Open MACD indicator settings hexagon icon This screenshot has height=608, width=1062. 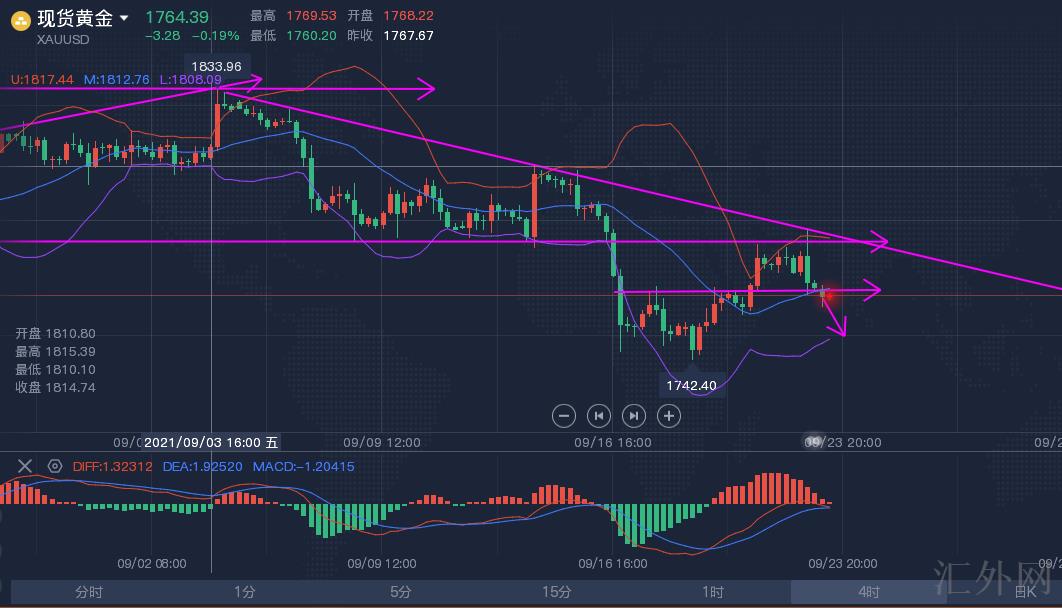(x=55, y=466)
